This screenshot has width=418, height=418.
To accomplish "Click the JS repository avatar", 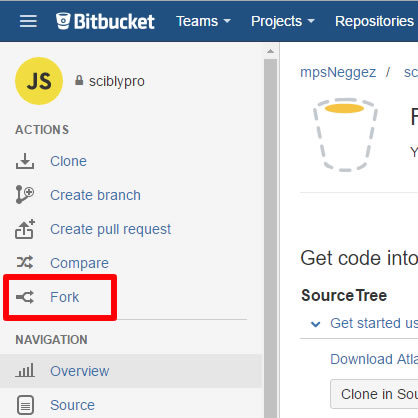I will (39, 81).
